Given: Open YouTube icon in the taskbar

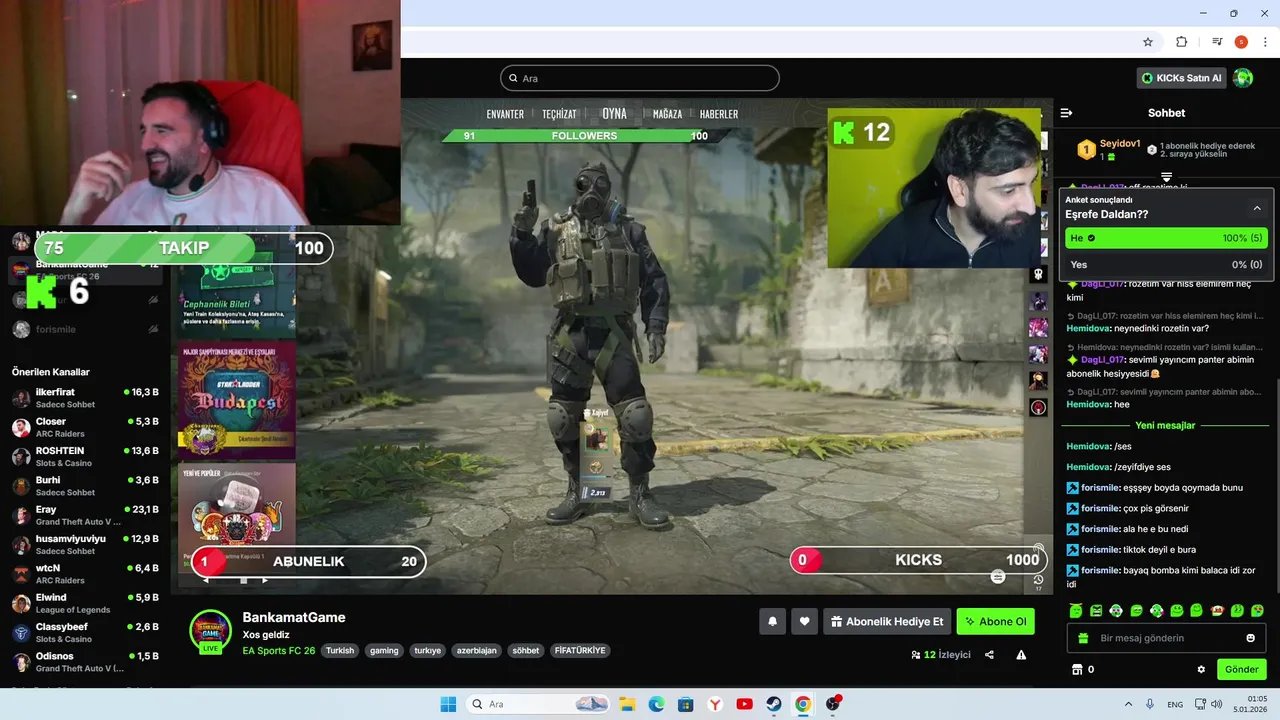Looking at the screenshot, I should pyautogui.click(x=744, y=704).
